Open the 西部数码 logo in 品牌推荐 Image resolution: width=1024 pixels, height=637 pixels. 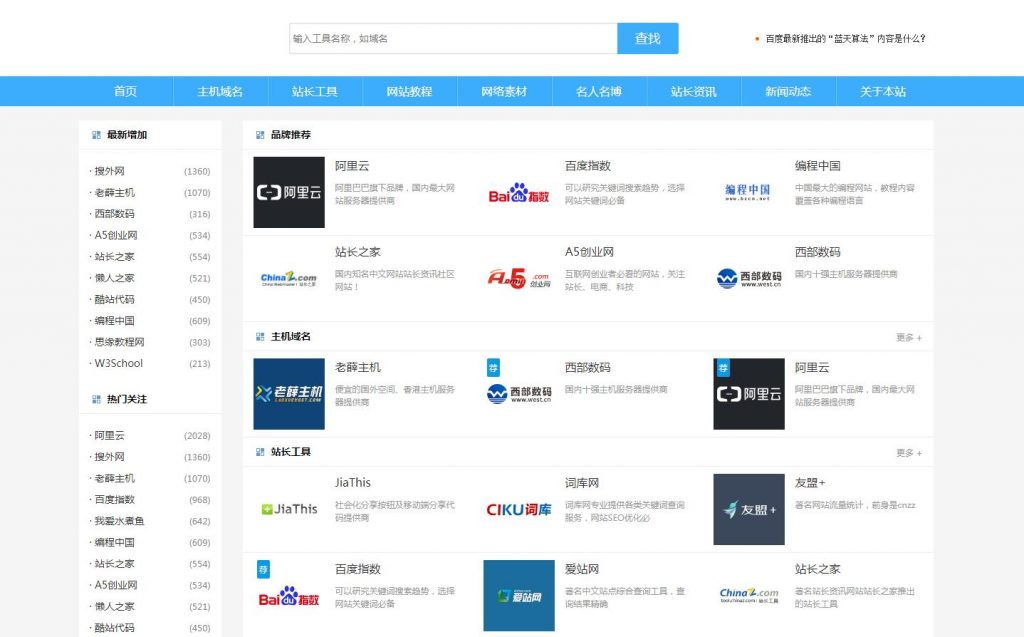pos(748,278)
